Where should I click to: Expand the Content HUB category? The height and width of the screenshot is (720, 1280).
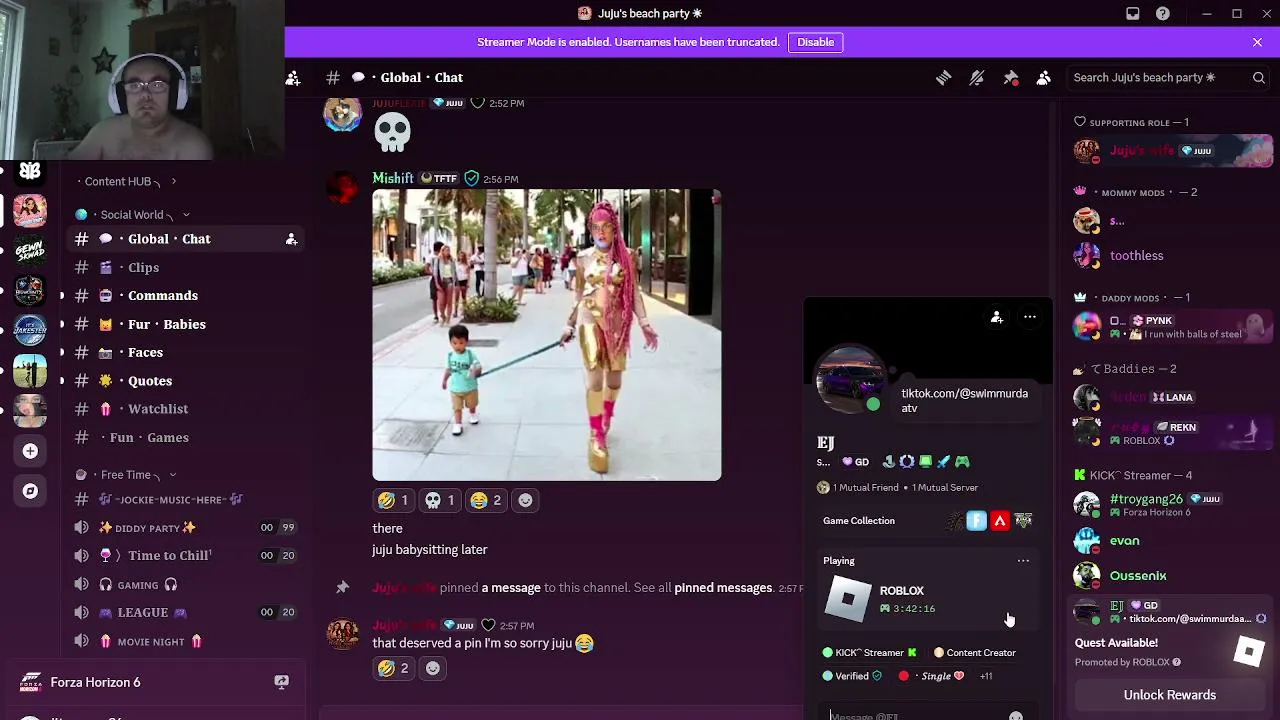point(126,181)
